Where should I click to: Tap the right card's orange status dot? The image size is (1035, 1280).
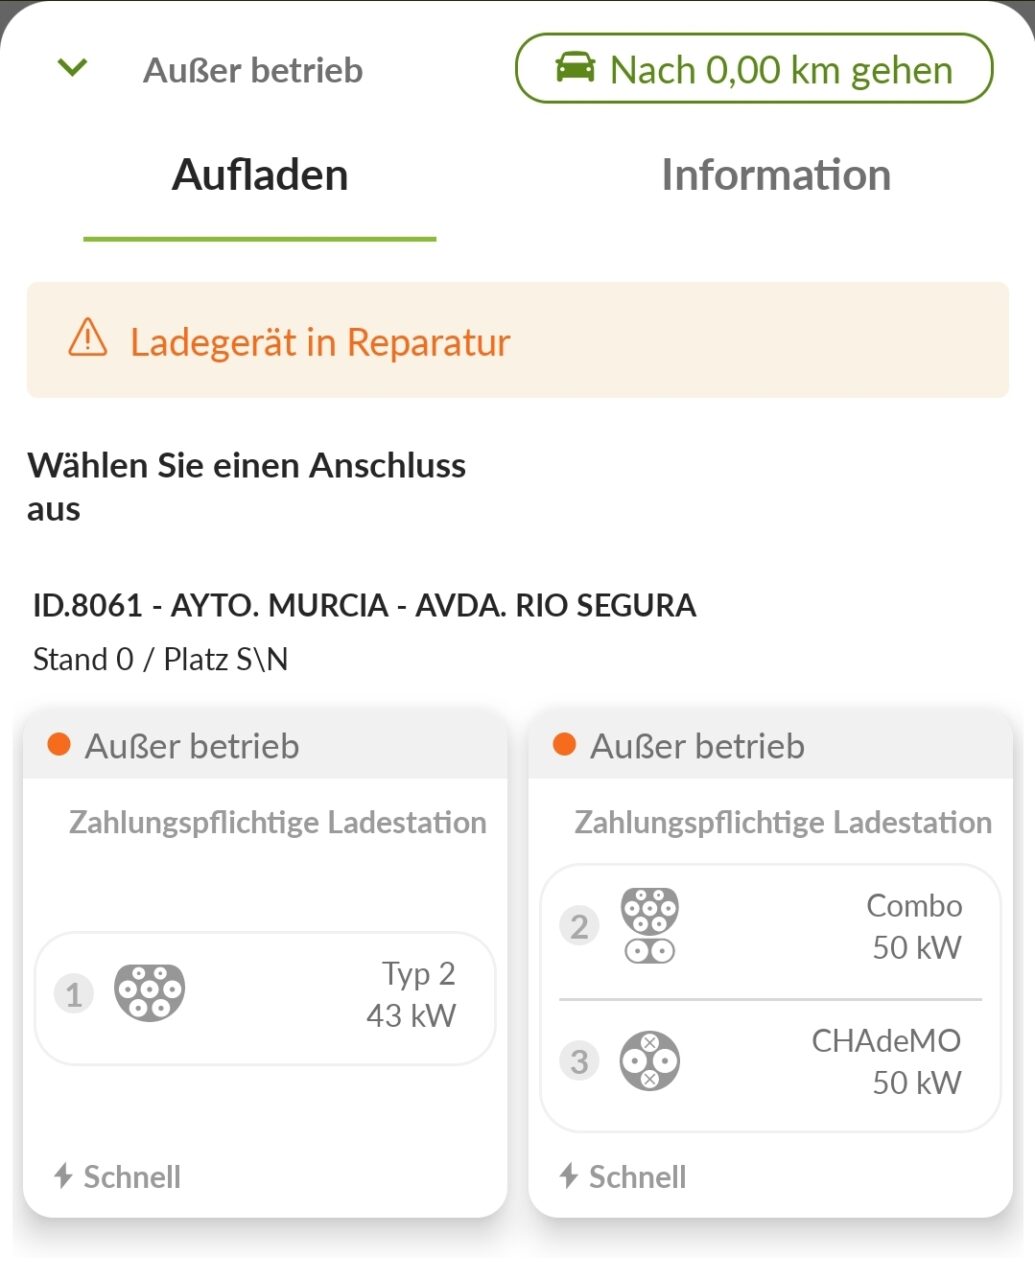[x=564, y=745]
